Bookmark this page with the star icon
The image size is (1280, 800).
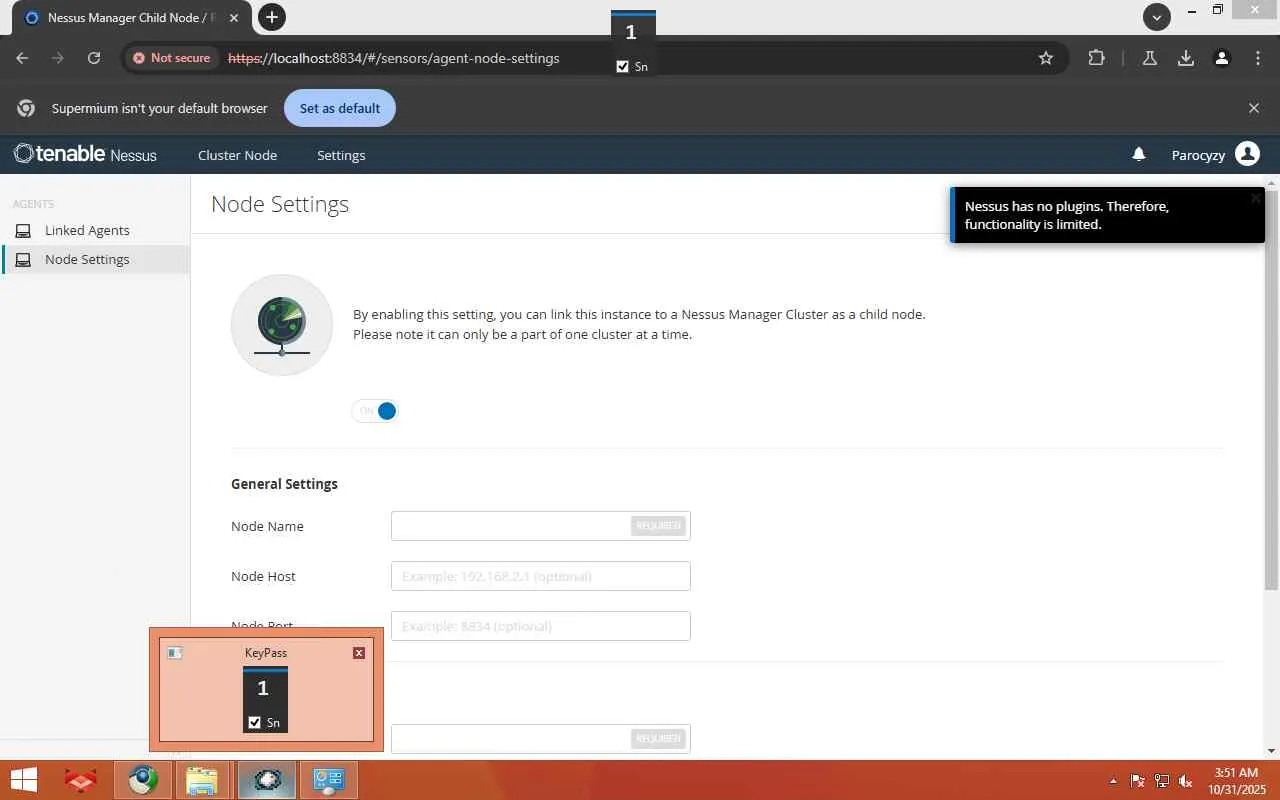point(1046,58)
